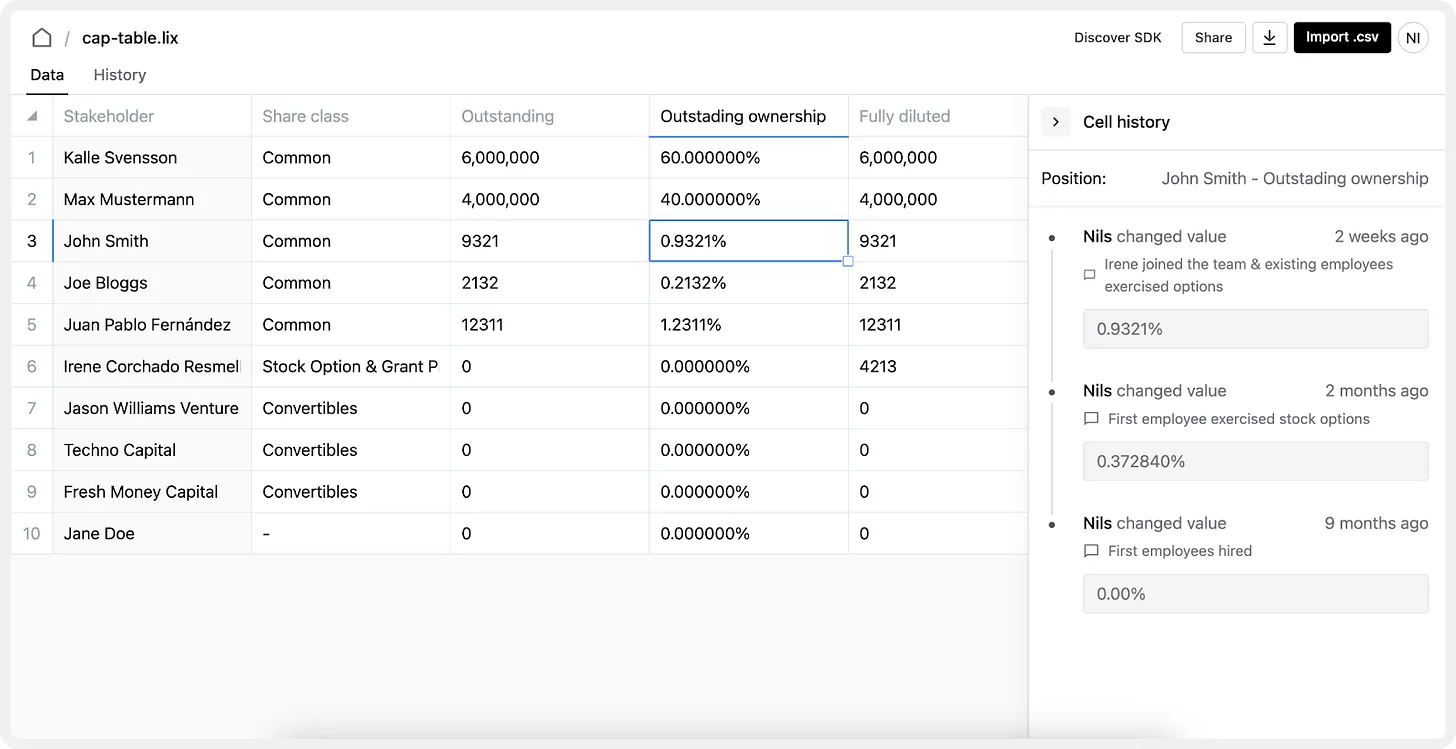This screenshot has height=749, width=1456.
Task: Click the 9 months ago timestamp
Action: [1376, 523]
